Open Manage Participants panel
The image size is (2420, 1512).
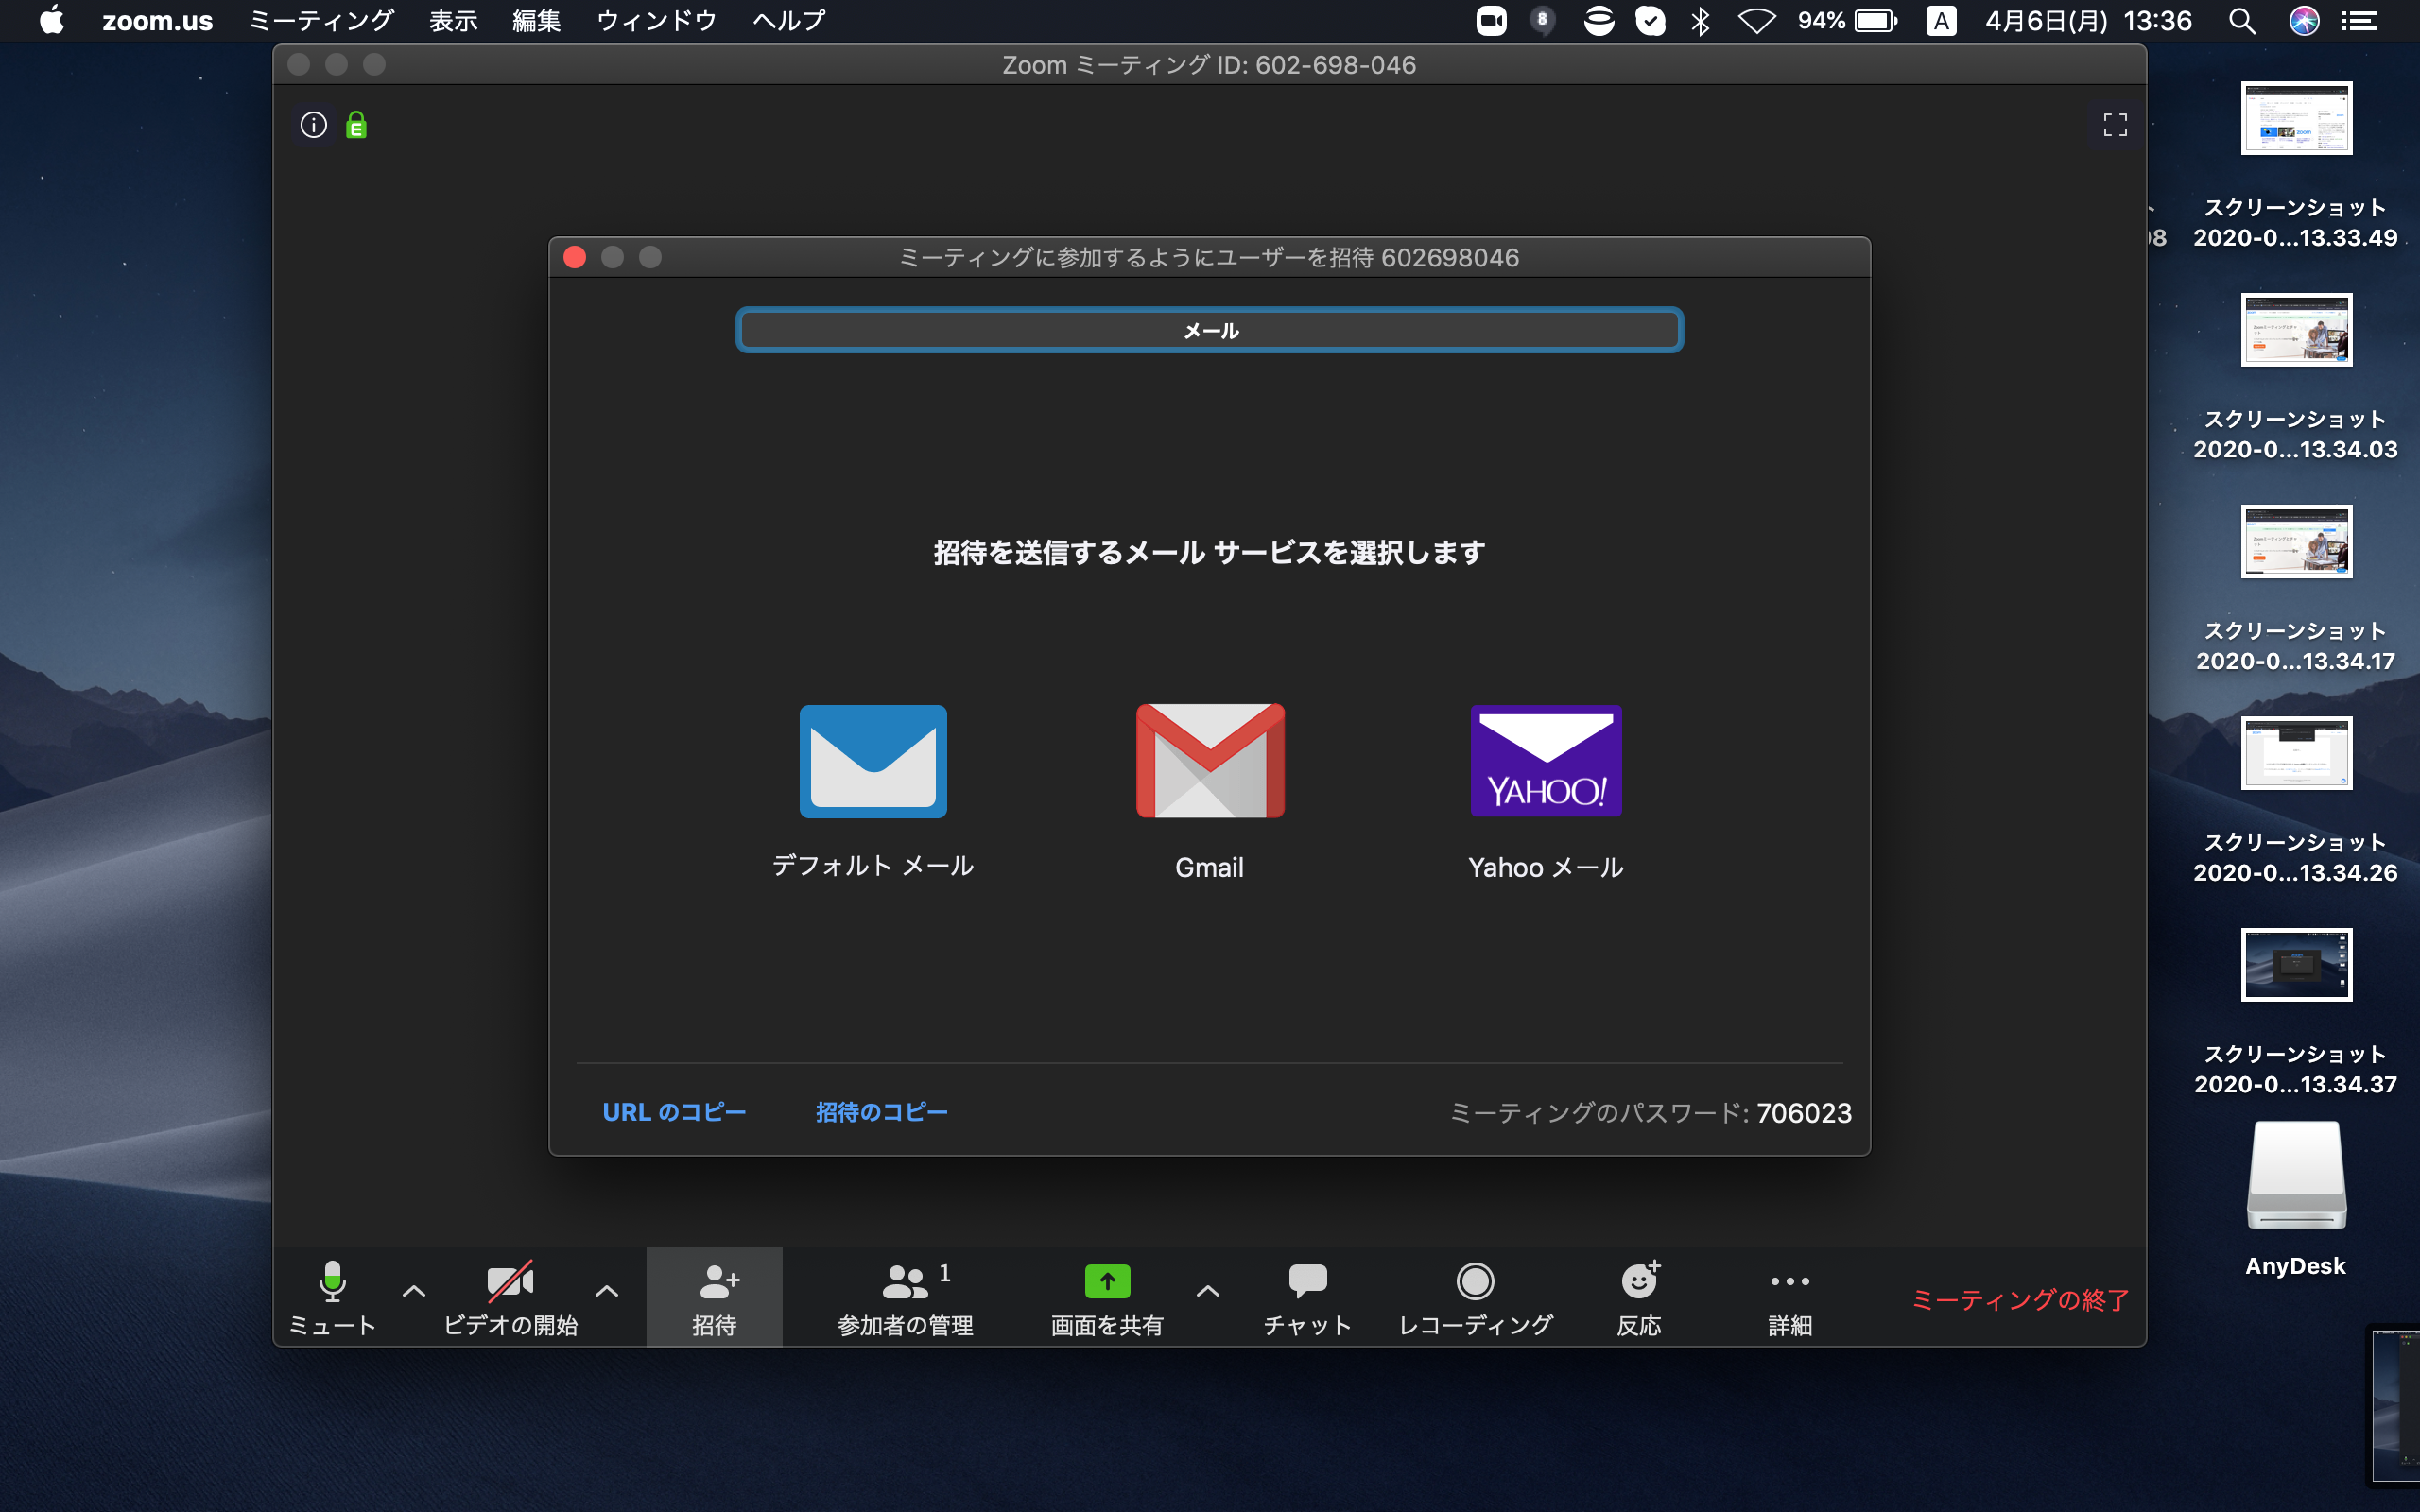click(x=905, y=1297)
